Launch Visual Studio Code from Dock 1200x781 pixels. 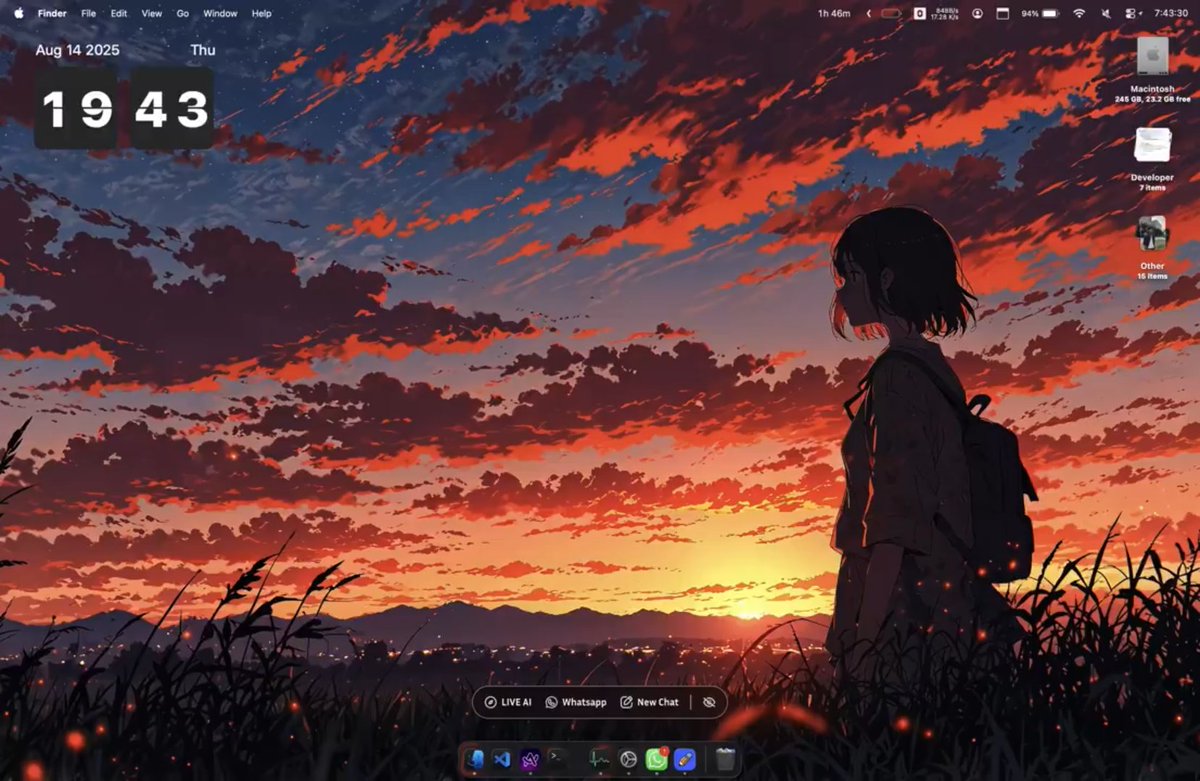[502, 759]
